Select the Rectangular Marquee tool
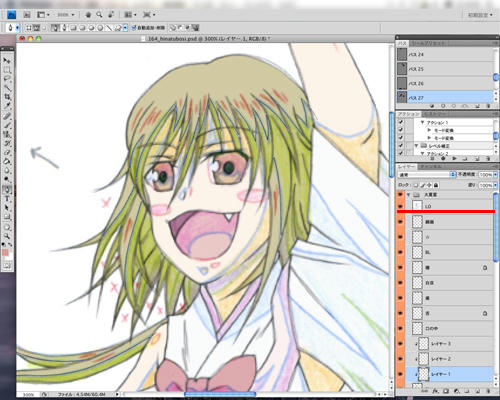 [7, 70]
